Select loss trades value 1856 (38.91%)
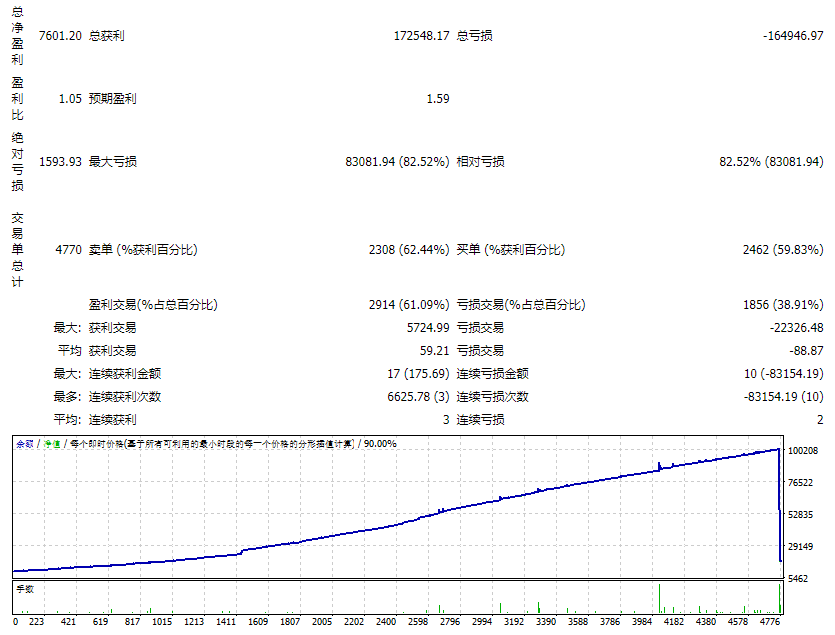Image resolution: width=835 pixels, height=635 pixels. [783, 305]
